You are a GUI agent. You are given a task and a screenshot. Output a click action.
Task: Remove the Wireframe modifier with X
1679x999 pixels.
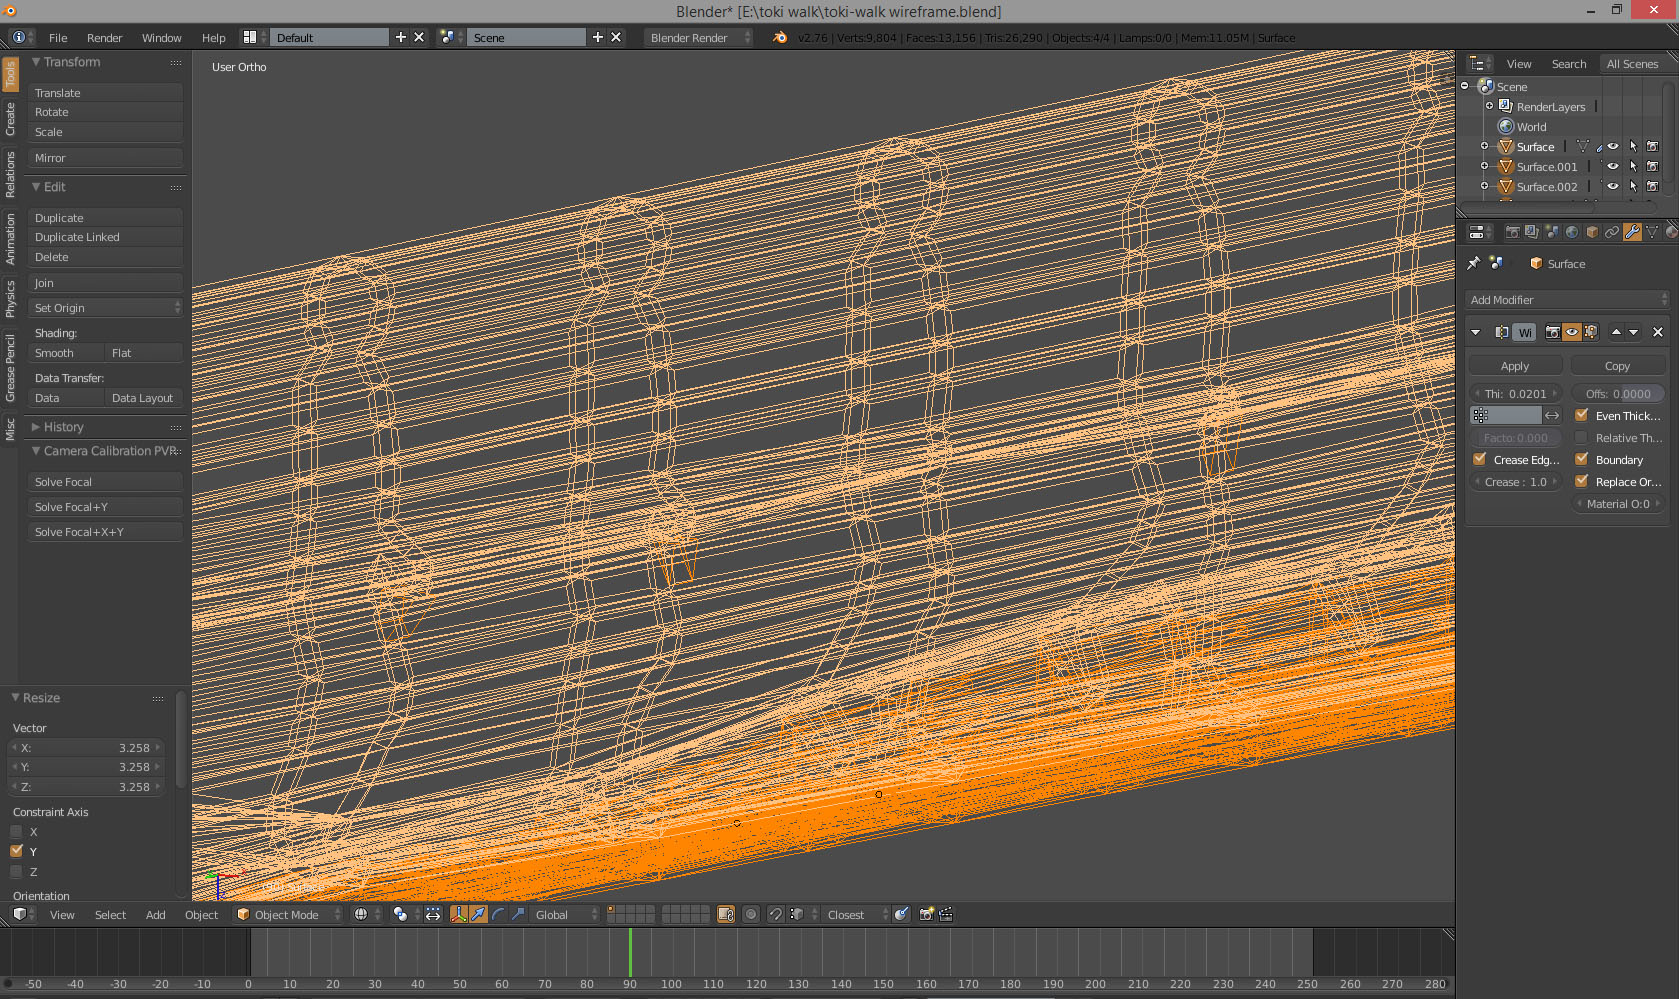pos(1658,332)
